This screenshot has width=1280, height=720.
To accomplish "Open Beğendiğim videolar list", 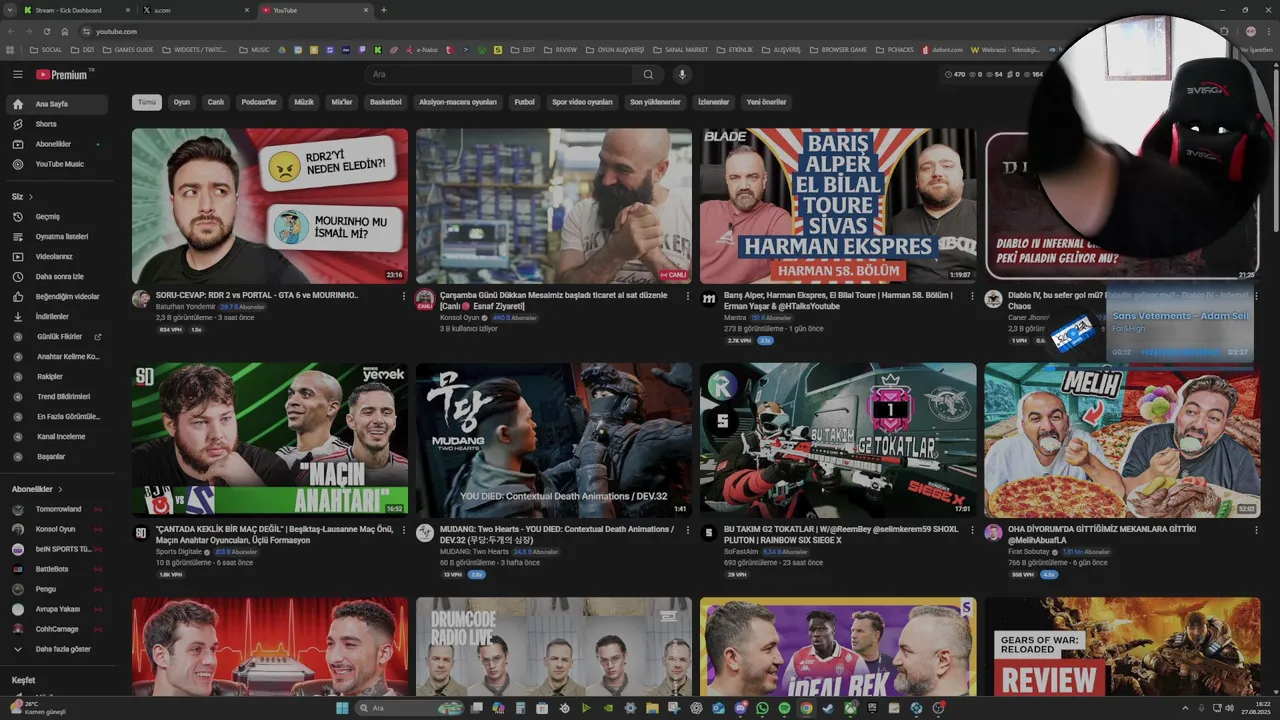I will click(x=57, y=296).
